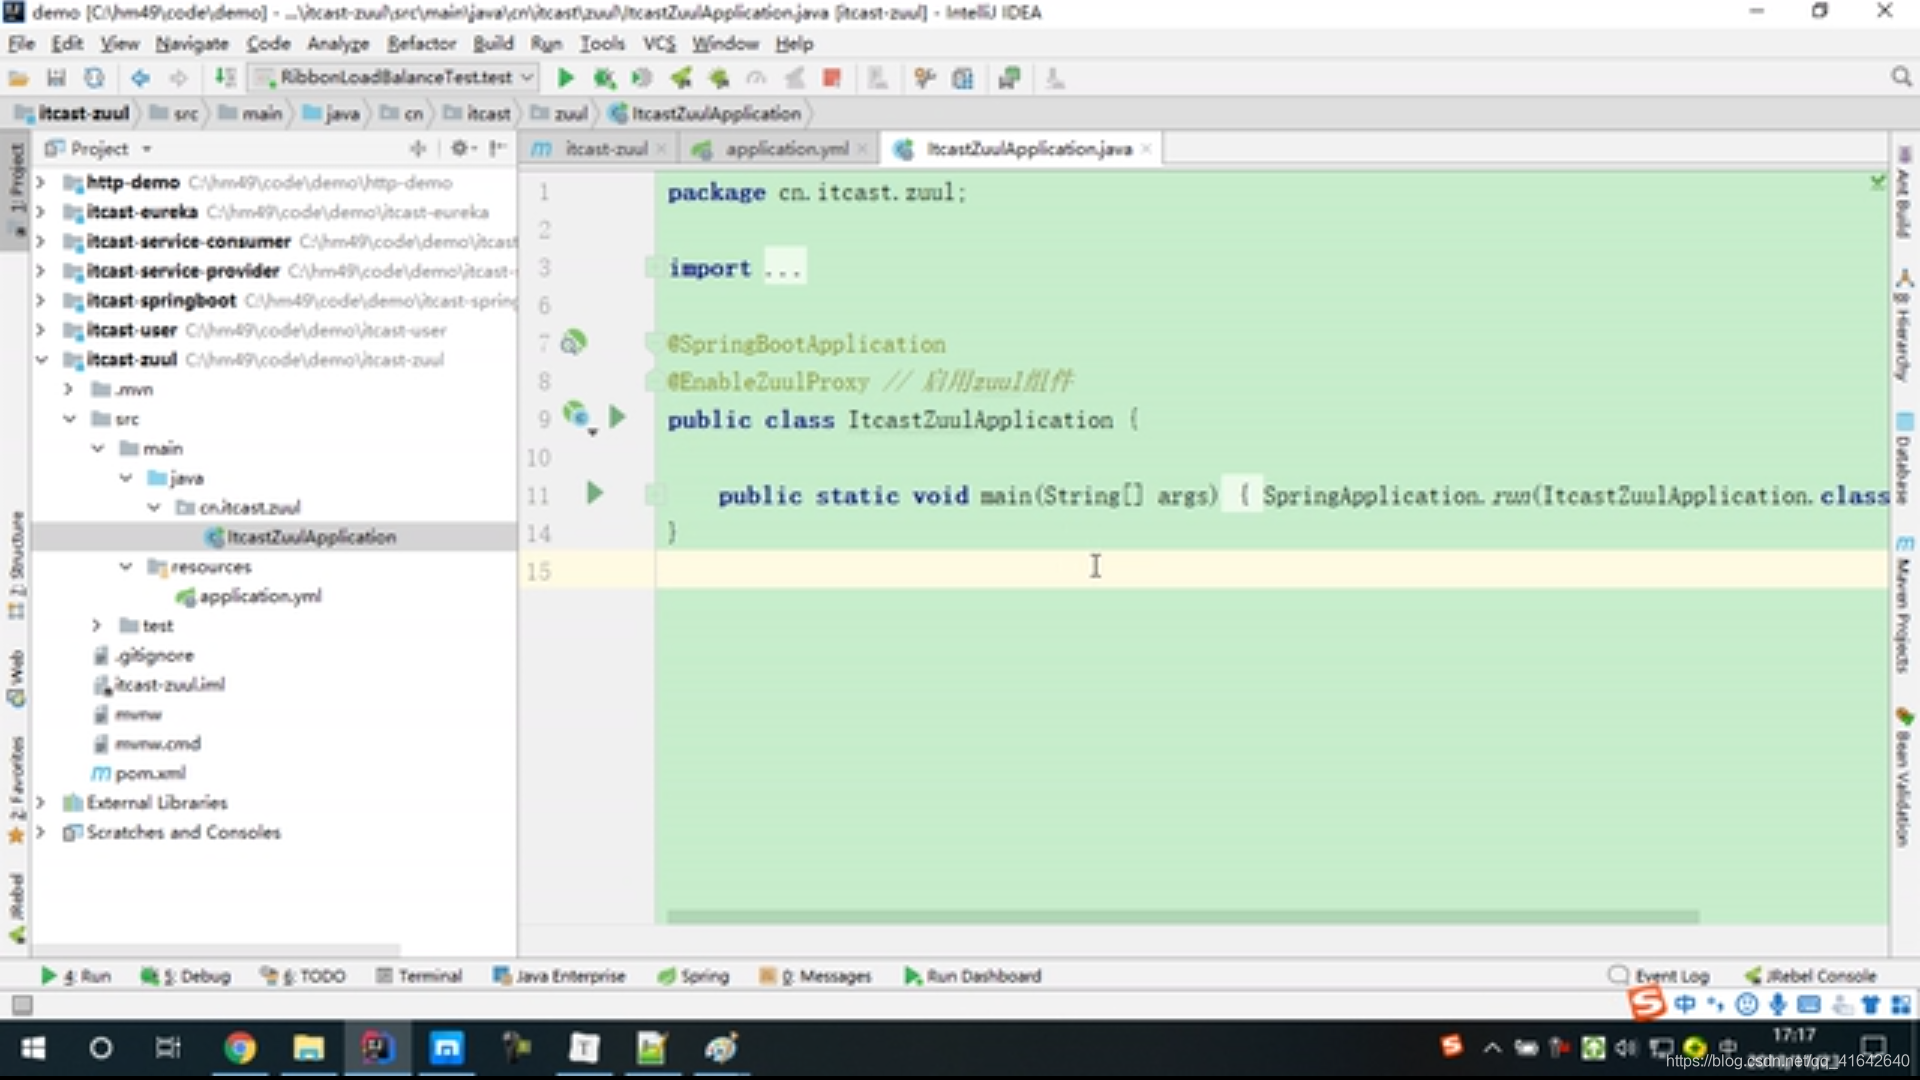Expand the folded import statement
Screen dimensions: 1920x1080
point(783,269)
